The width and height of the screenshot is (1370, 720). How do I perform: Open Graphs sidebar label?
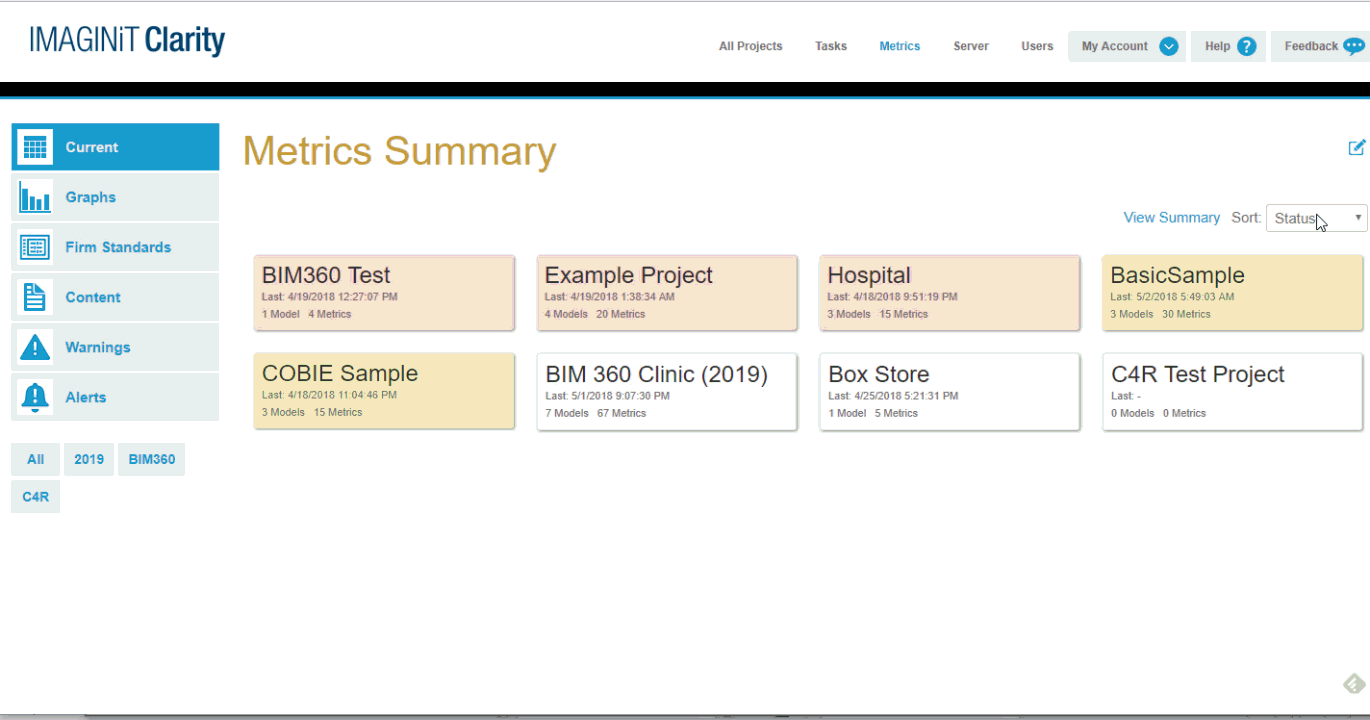[91, 197]
